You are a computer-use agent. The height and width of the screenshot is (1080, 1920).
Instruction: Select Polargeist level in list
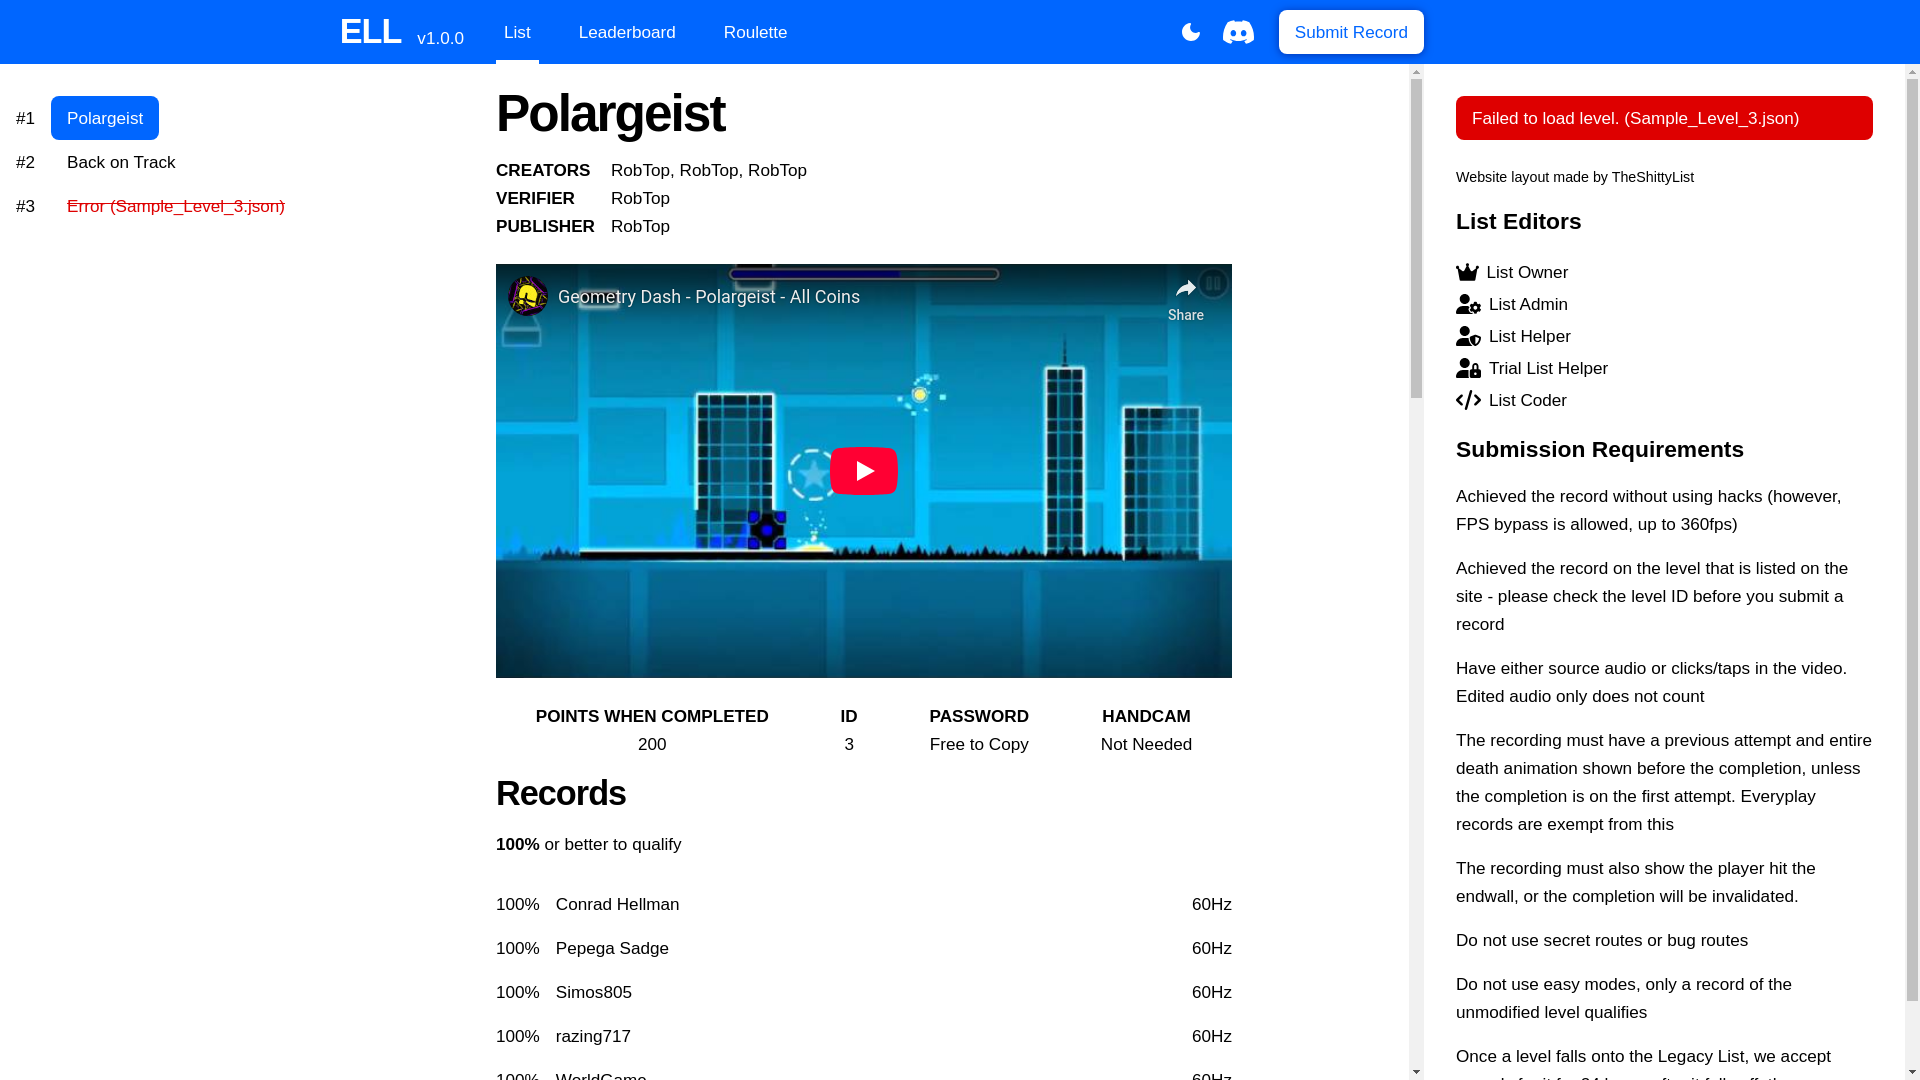pos(105,118)
